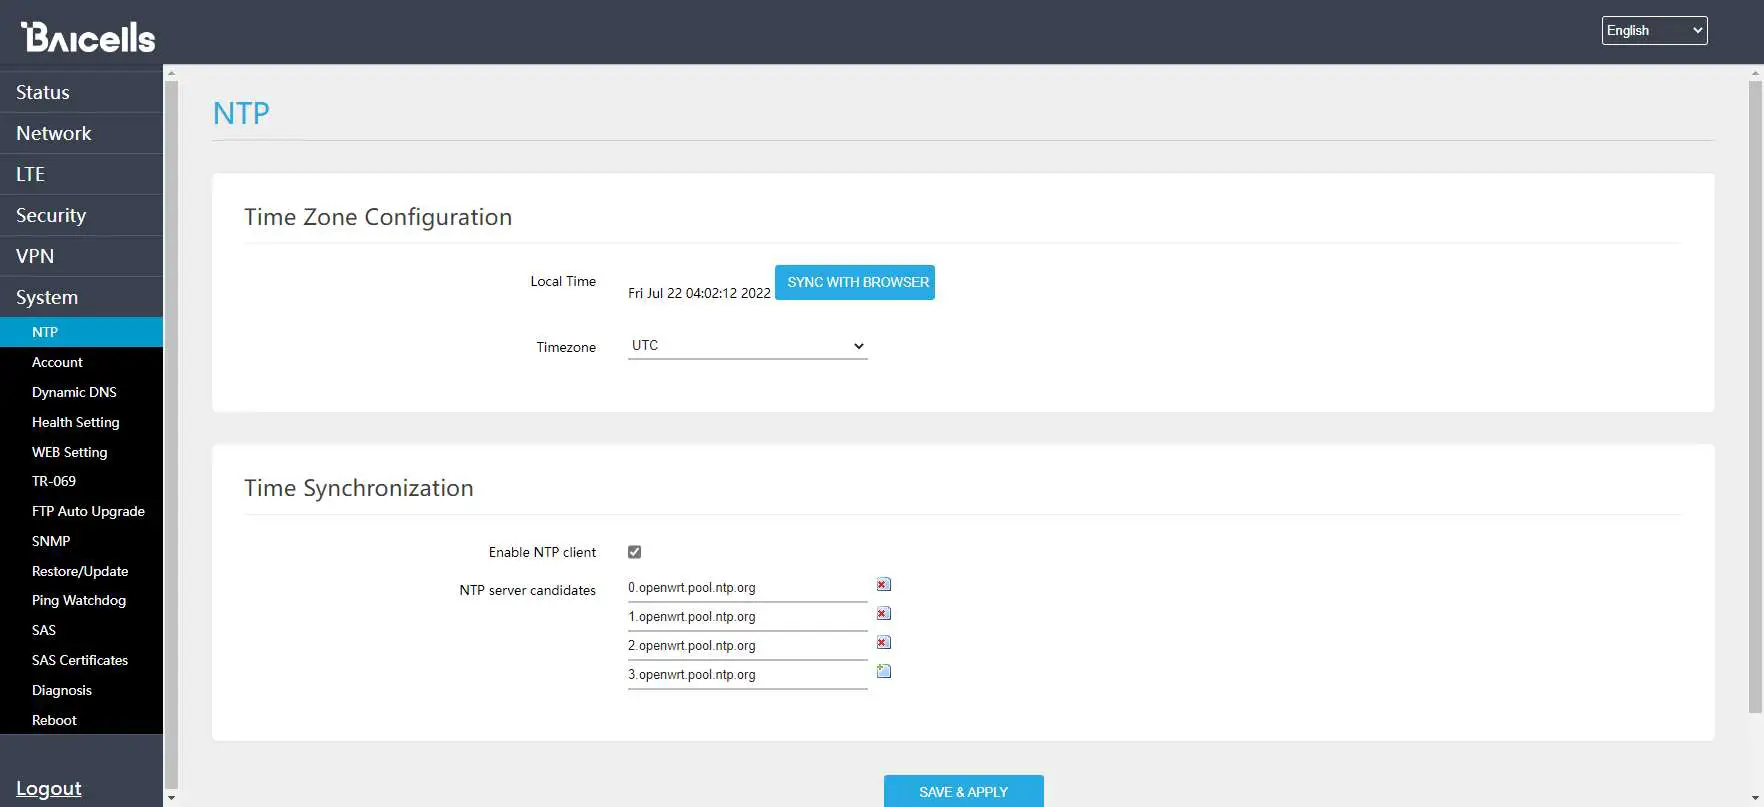Click the Time Zone Configuration heading
Viewport: 1764px width, 807px height.
pyautogui.click(x=378, y=217)
